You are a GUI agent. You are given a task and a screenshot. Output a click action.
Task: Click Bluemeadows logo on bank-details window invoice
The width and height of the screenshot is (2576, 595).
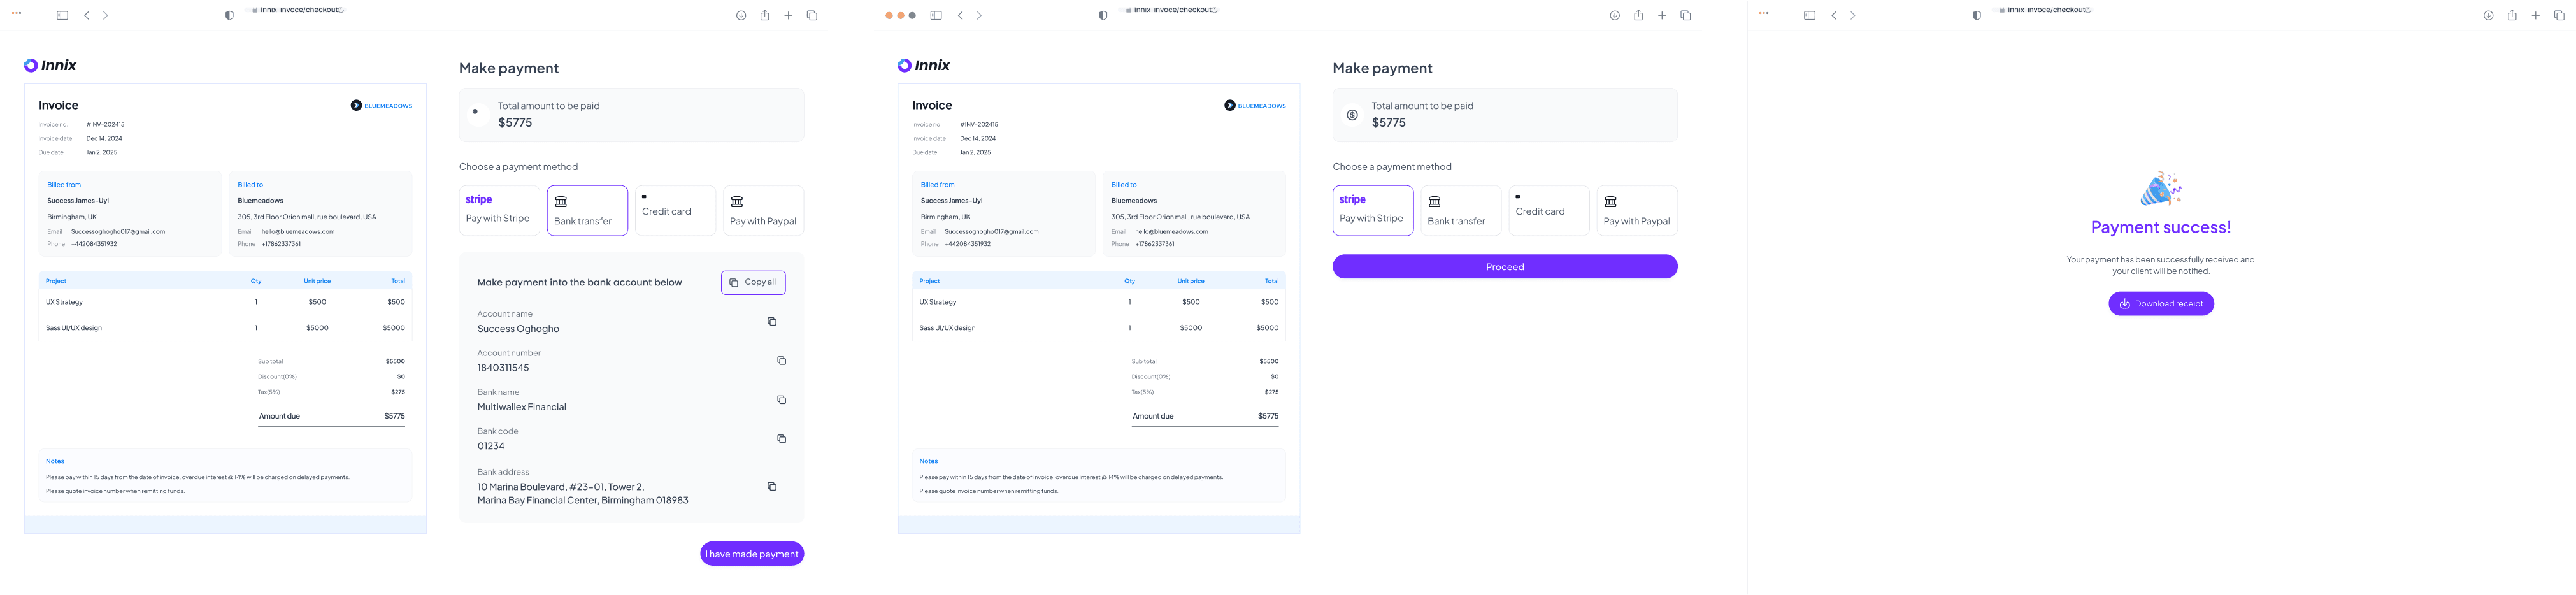[381, 106]
